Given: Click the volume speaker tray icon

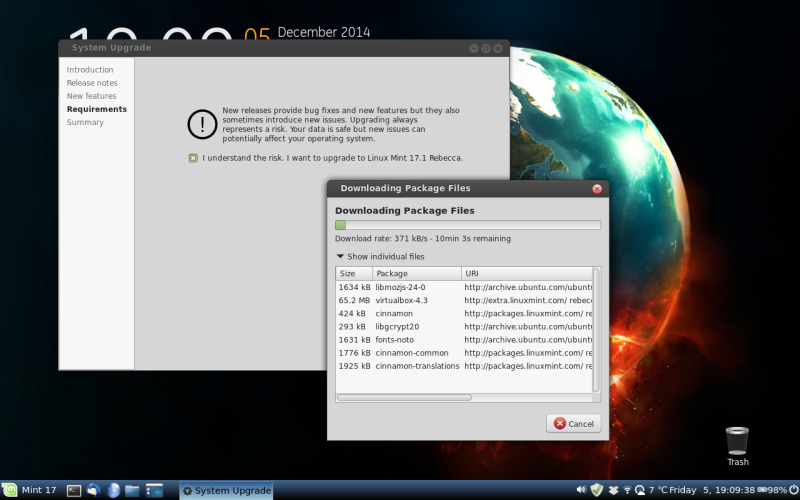Looking at the screenshot, I should coord(581,490).
